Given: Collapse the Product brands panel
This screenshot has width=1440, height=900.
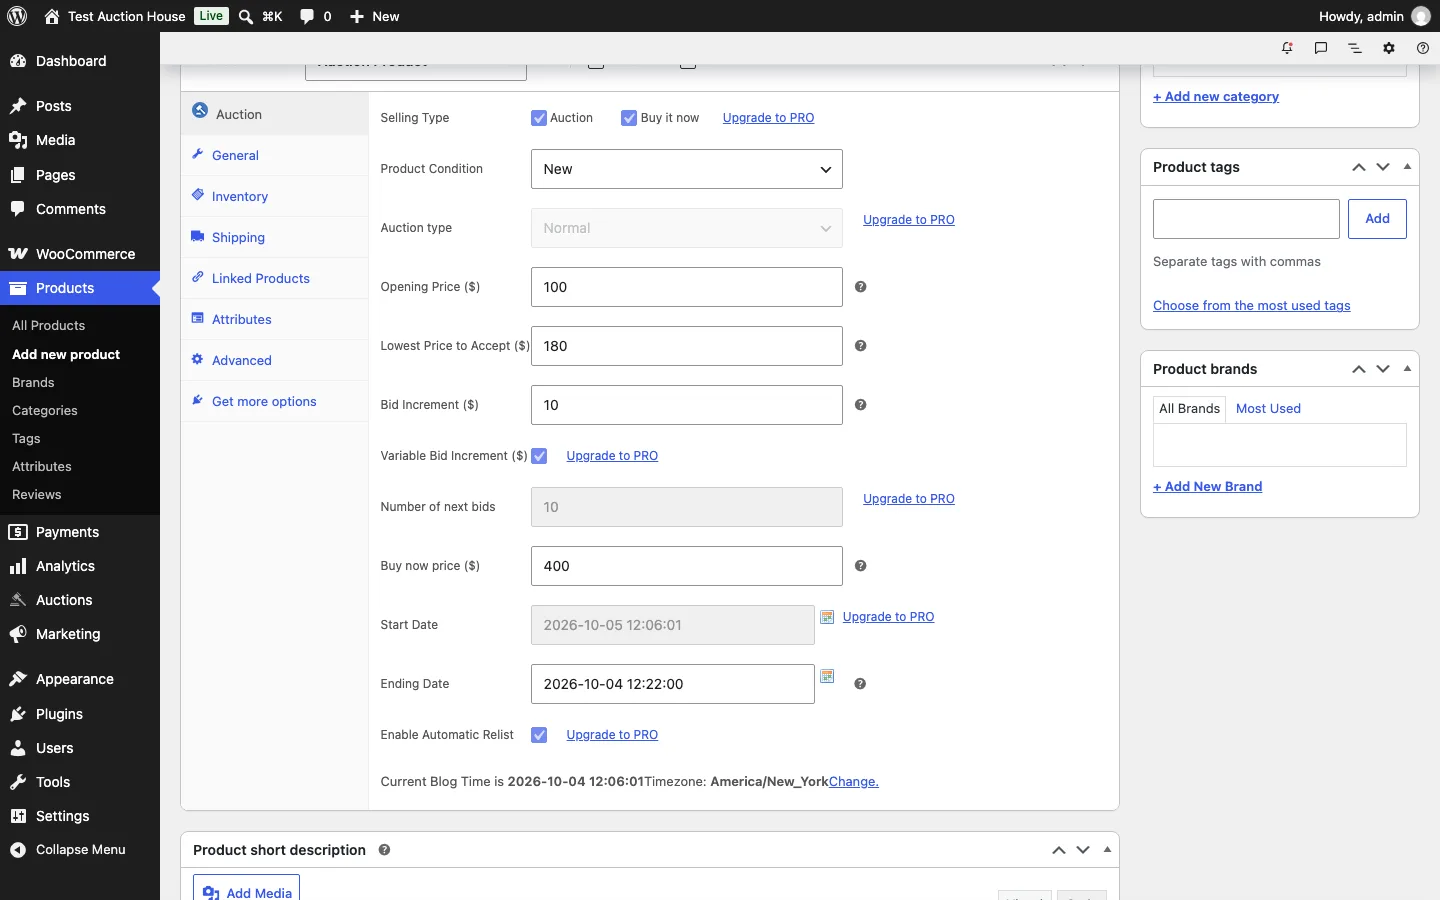Looking at the screenshot, I should (1407, 369).
